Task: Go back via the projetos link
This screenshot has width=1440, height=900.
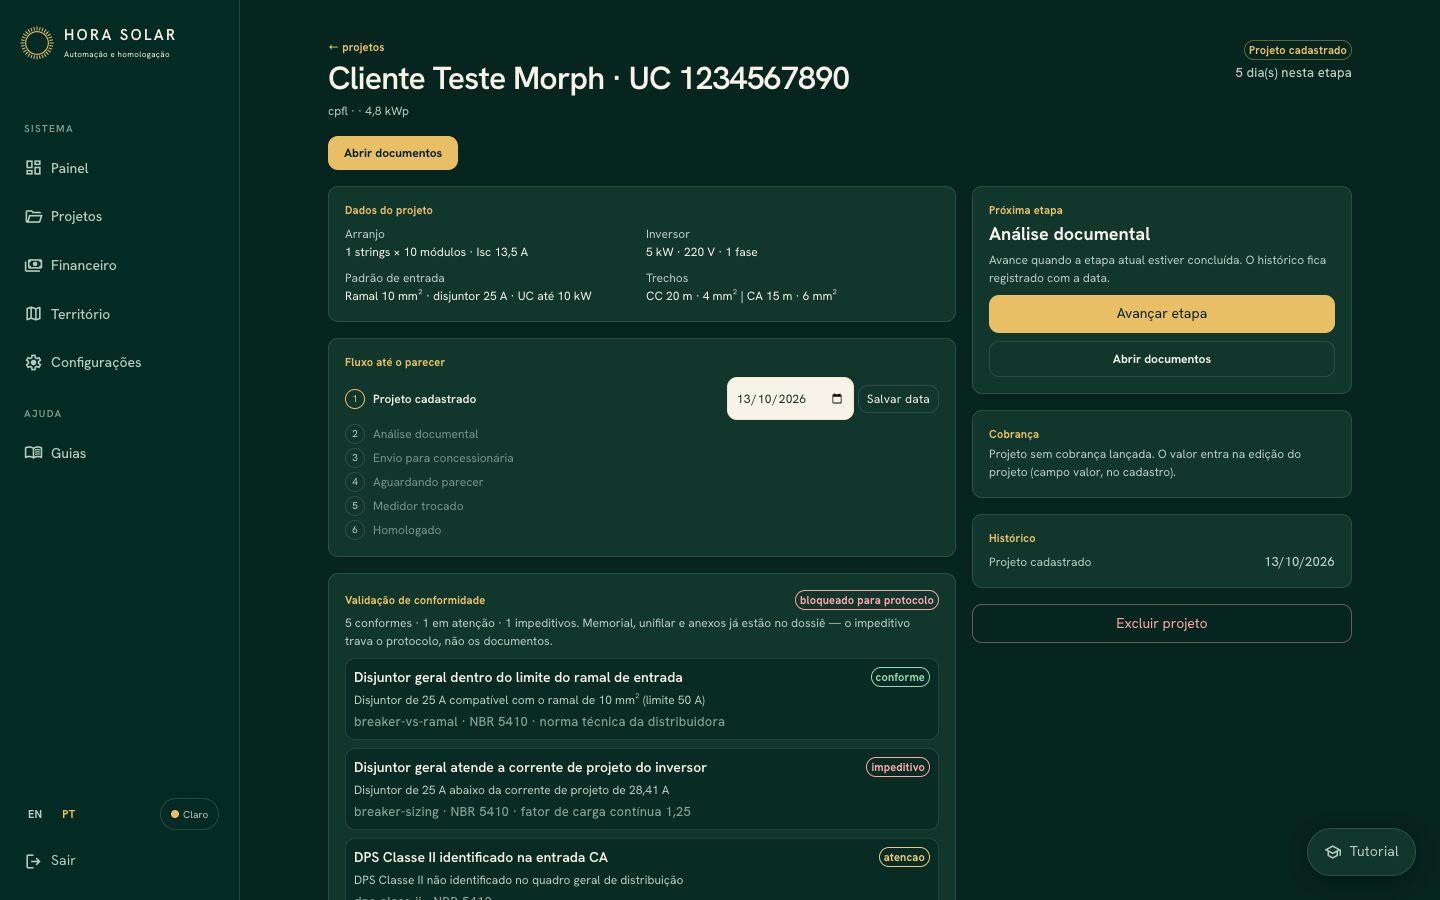Action: pos(356,47)
